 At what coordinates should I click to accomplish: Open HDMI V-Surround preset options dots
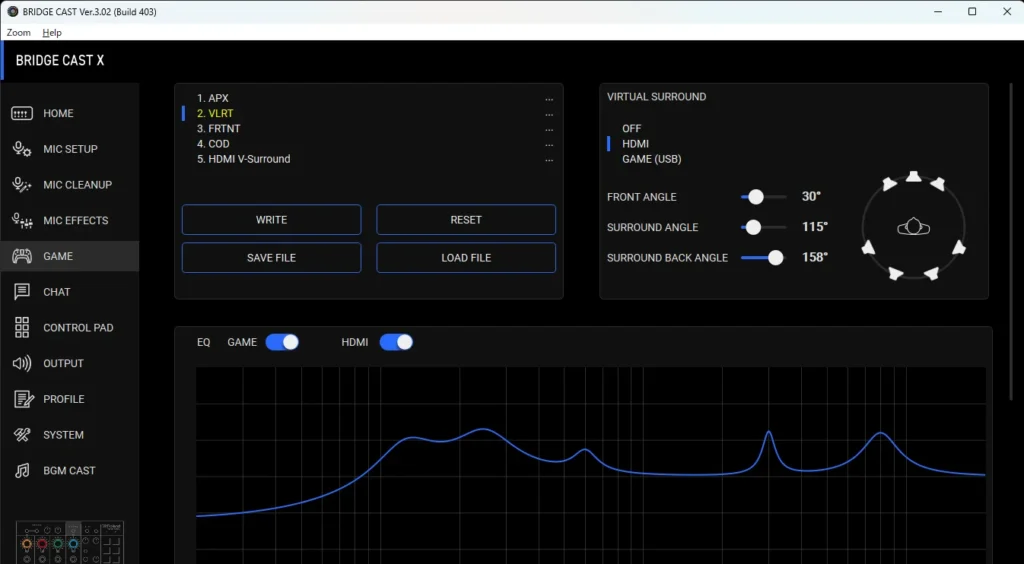click(x=549, y=160)
